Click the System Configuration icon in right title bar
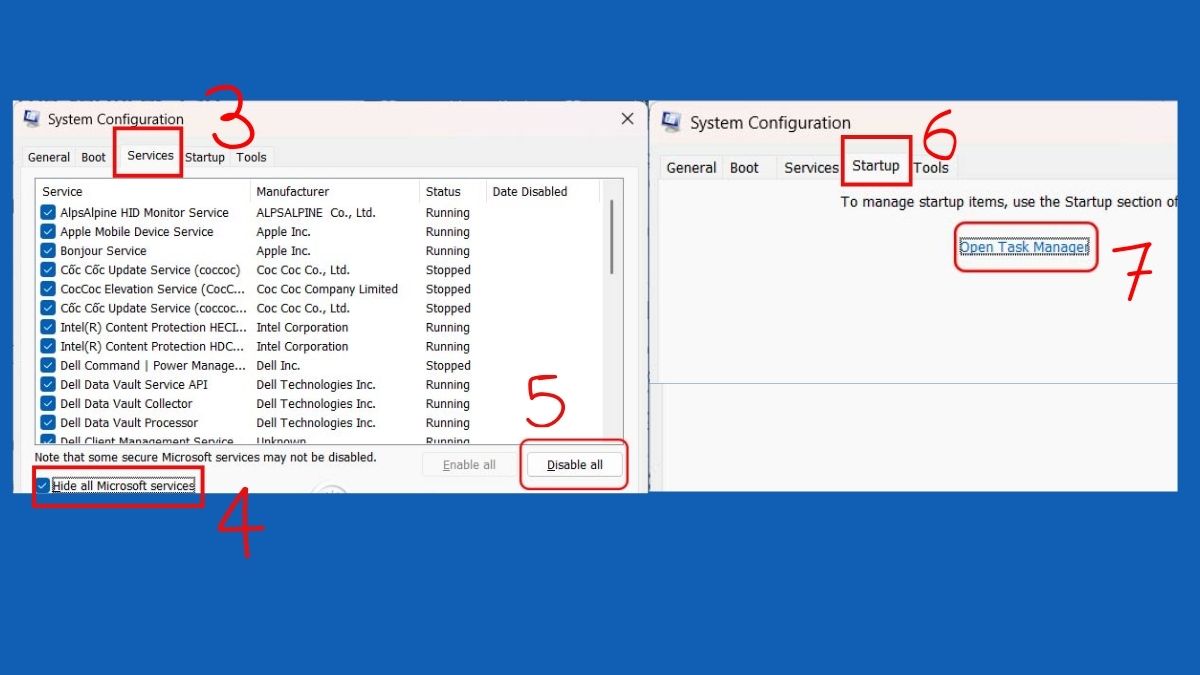1200x675 pixels. [671, 122]
